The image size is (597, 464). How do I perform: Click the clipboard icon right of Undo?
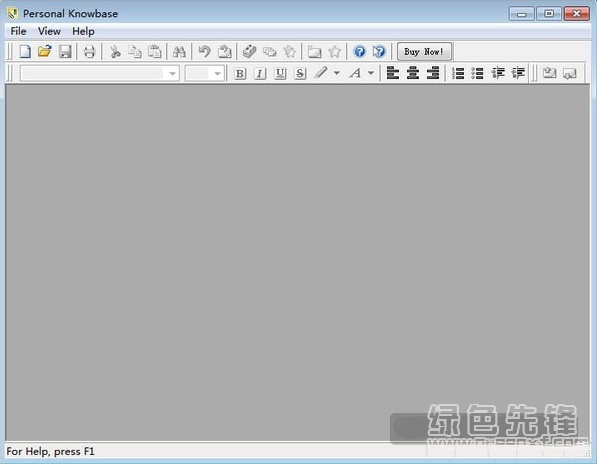click(225, 51)
